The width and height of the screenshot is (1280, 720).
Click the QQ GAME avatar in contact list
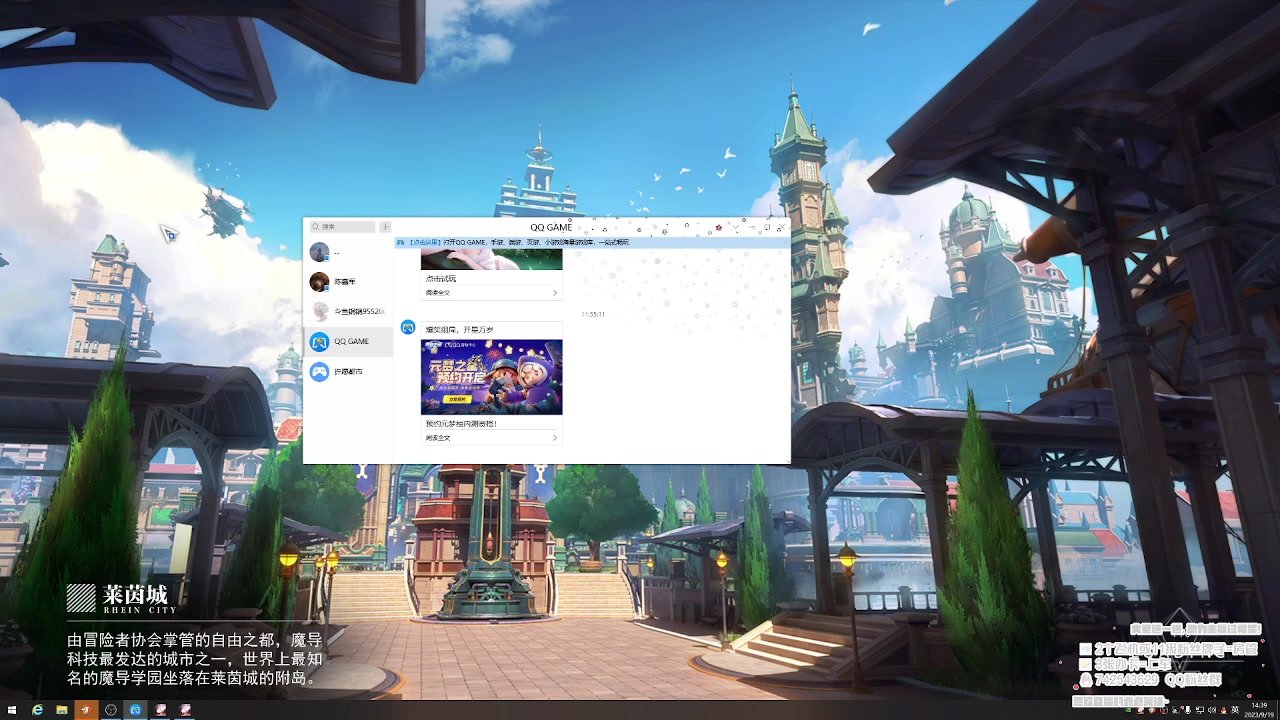click(319, 341)
